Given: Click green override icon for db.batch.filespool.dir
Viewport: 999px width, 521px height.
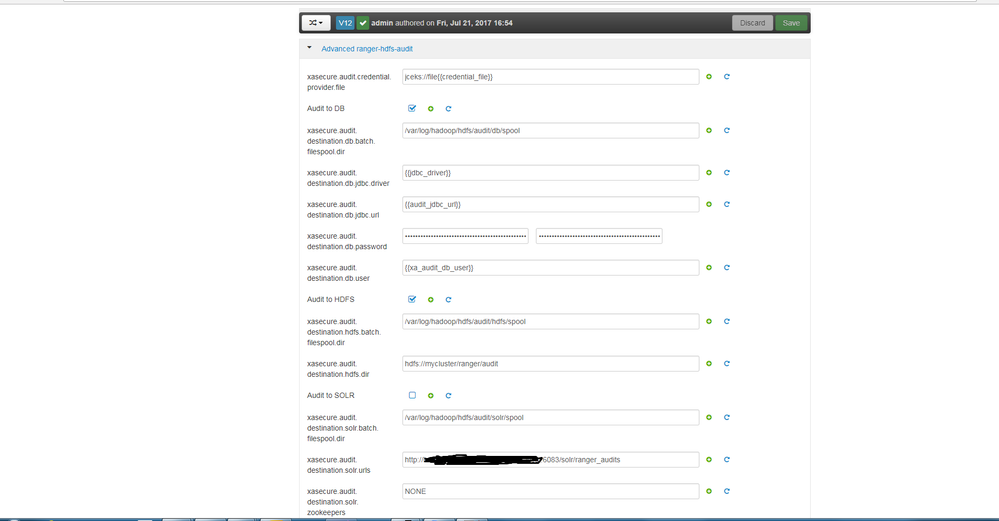Looking at the screenshot, I should pos(708,131).
